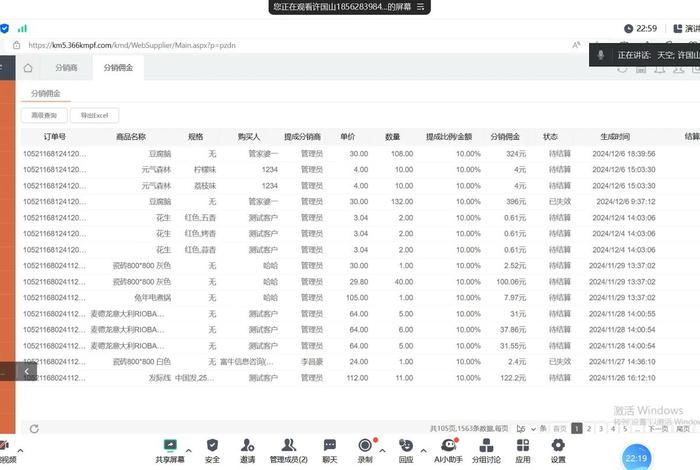Viewport: 700px width, 470px height.
Task: Select the cell reading 100.06元
Action: [x=511, y=282]
